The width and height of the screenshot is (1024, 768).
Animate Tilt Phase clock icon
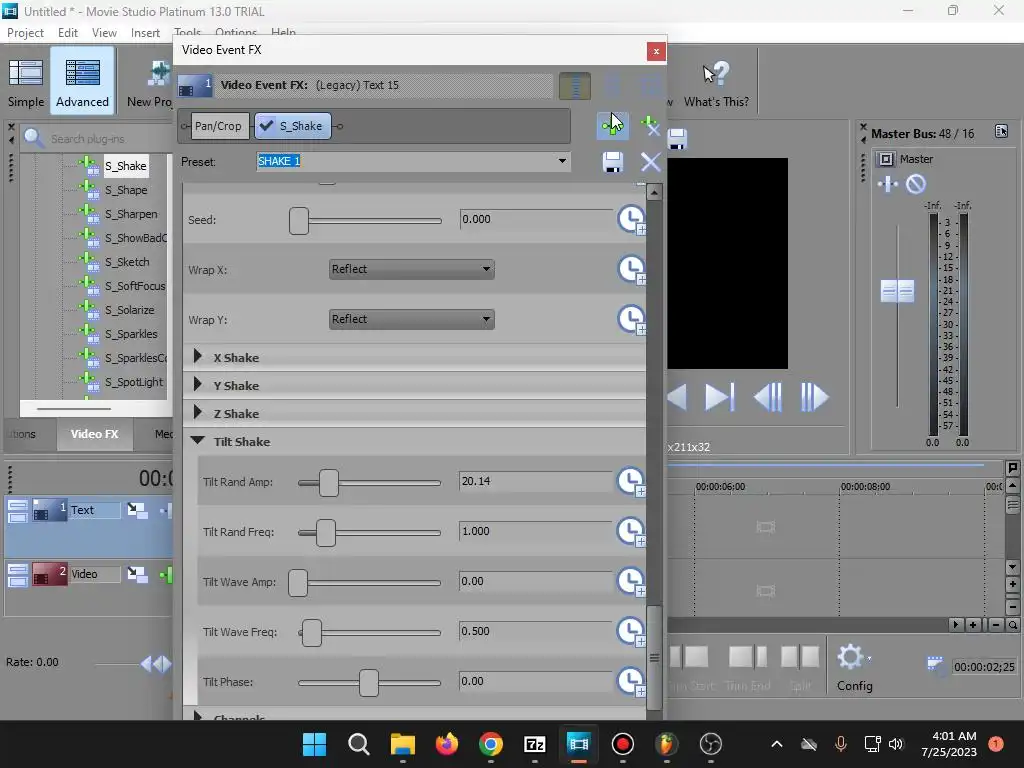632,682
